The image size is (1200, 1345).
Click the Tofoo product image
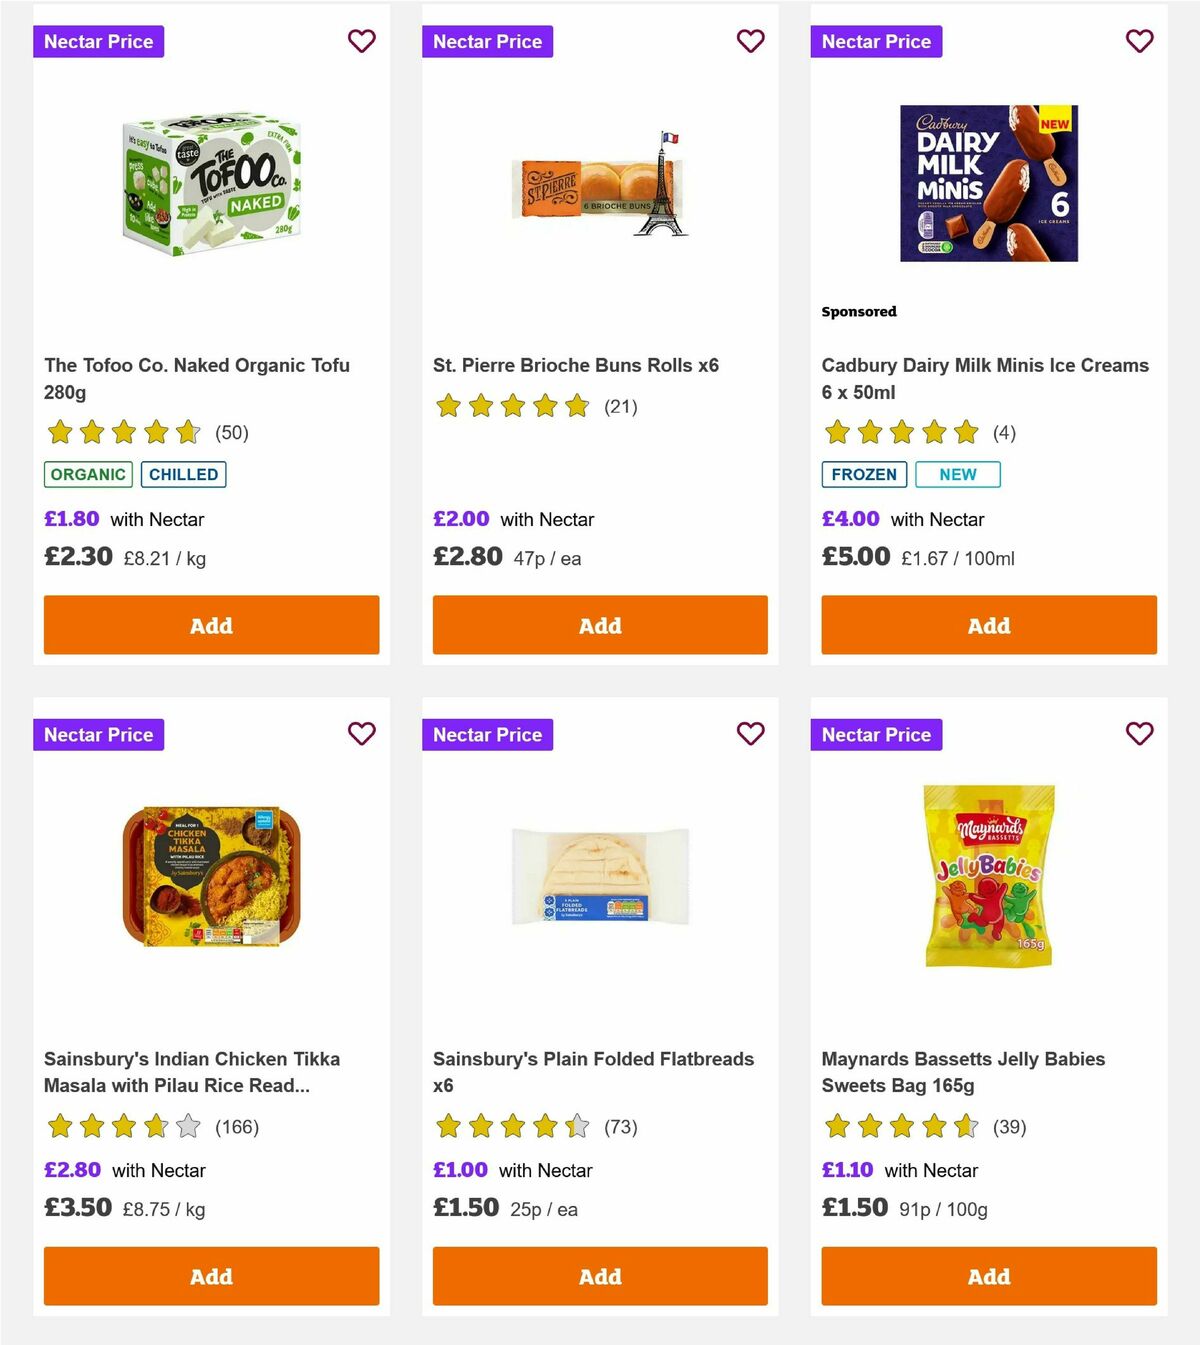coord(210,185)
